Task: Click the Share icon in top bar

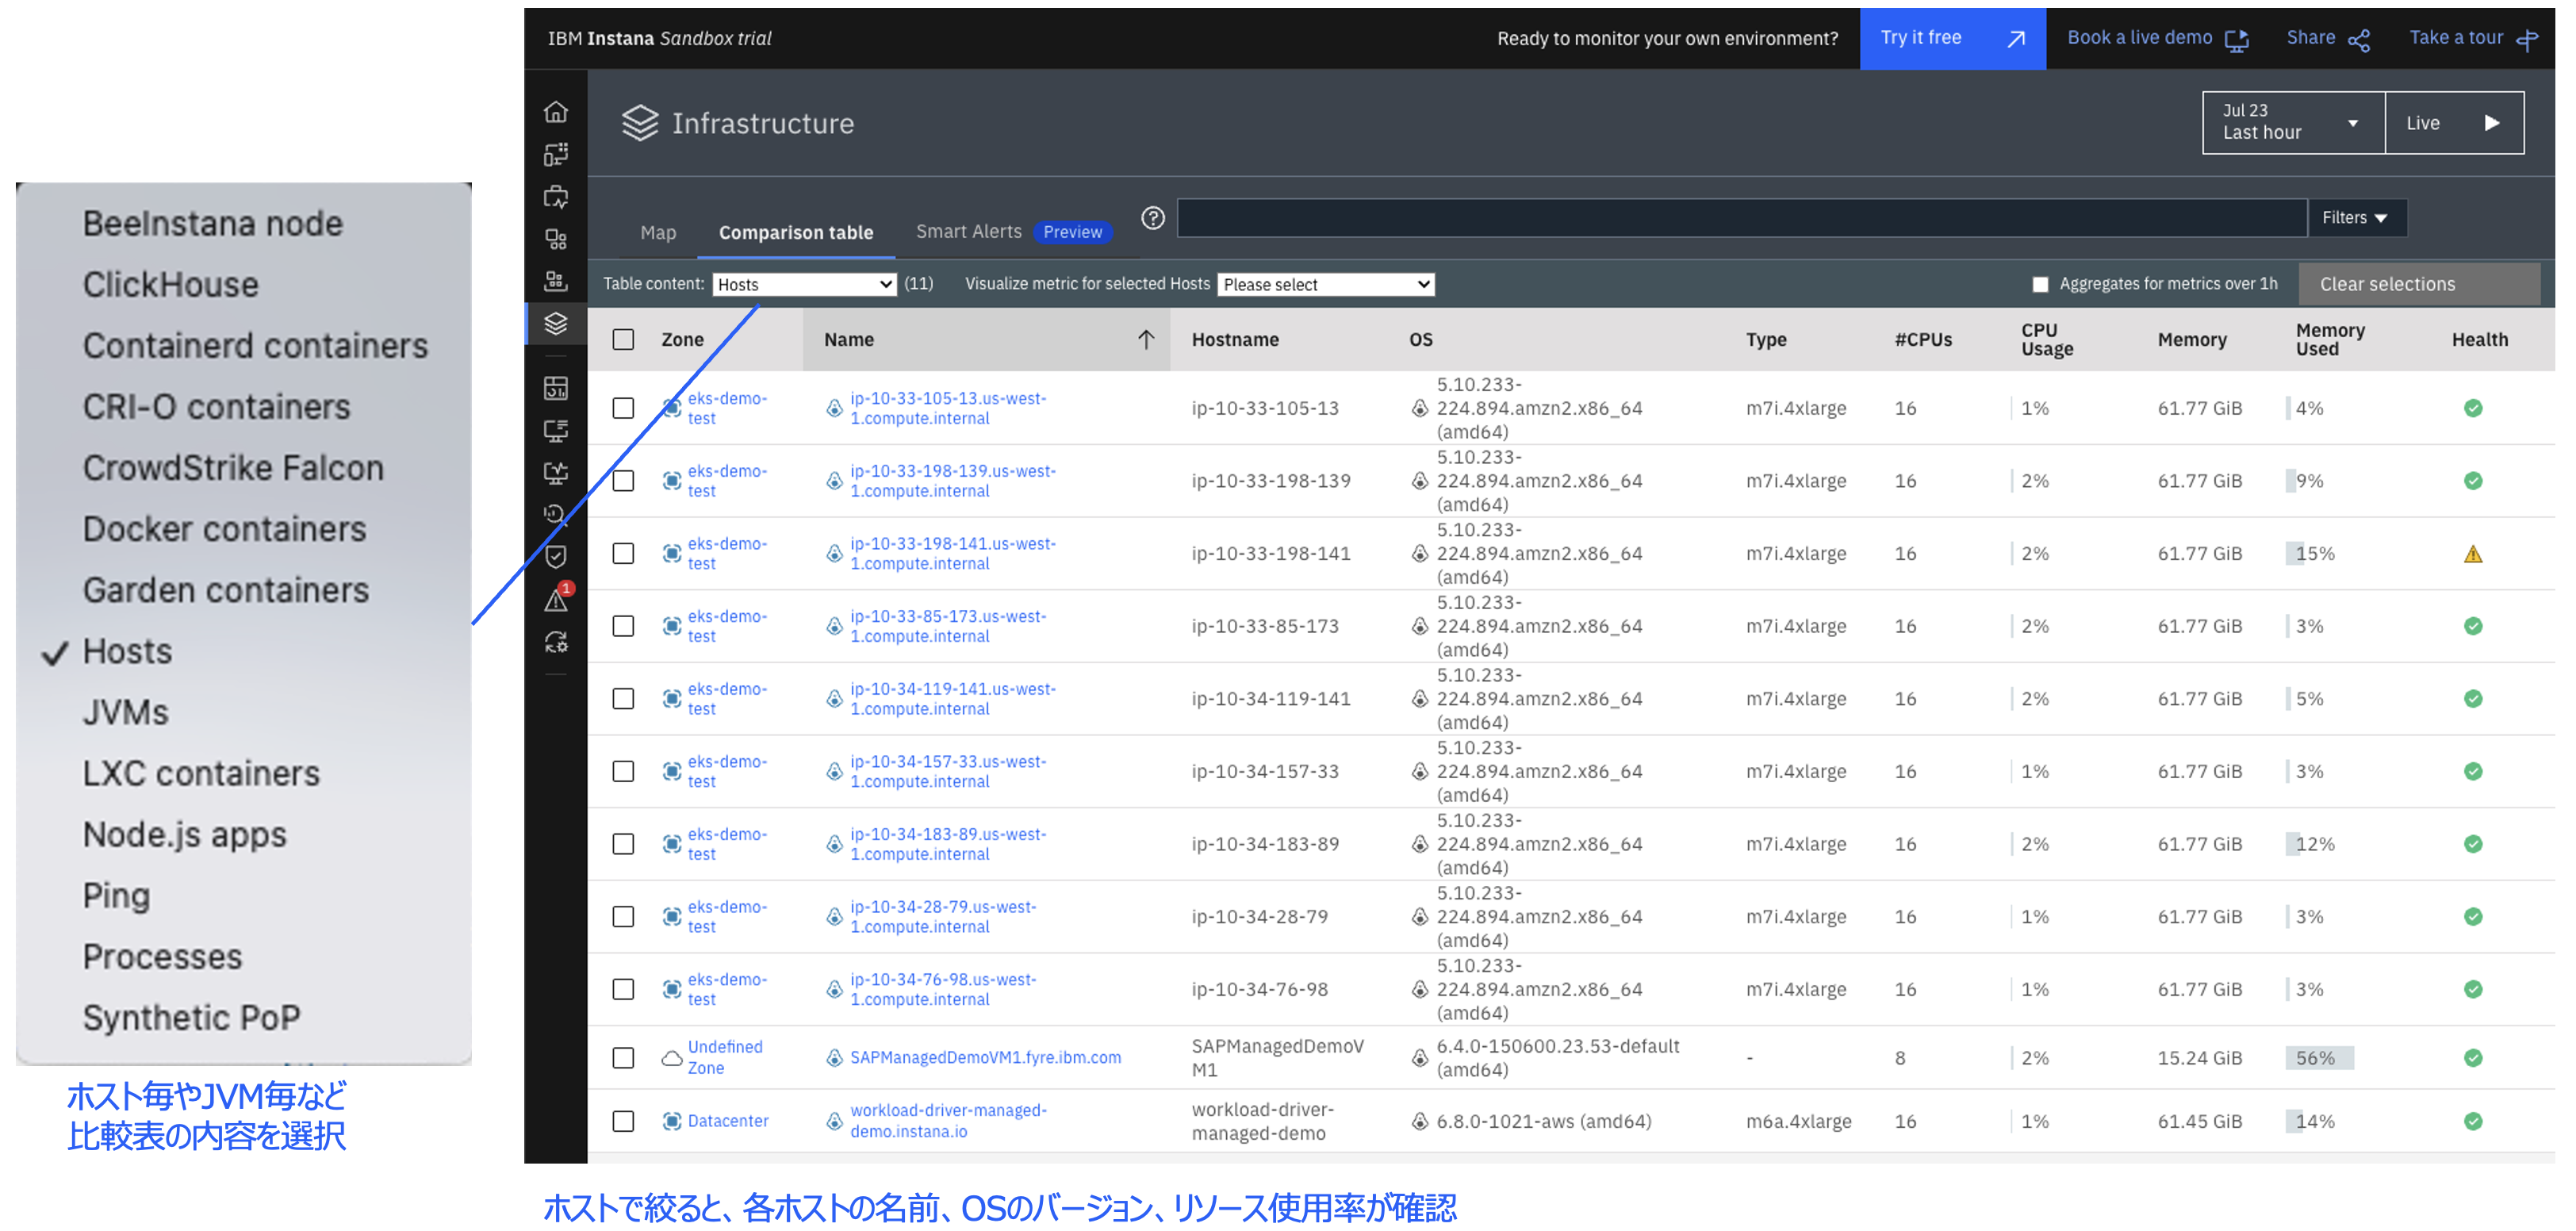Action: tap(2359, 40)
